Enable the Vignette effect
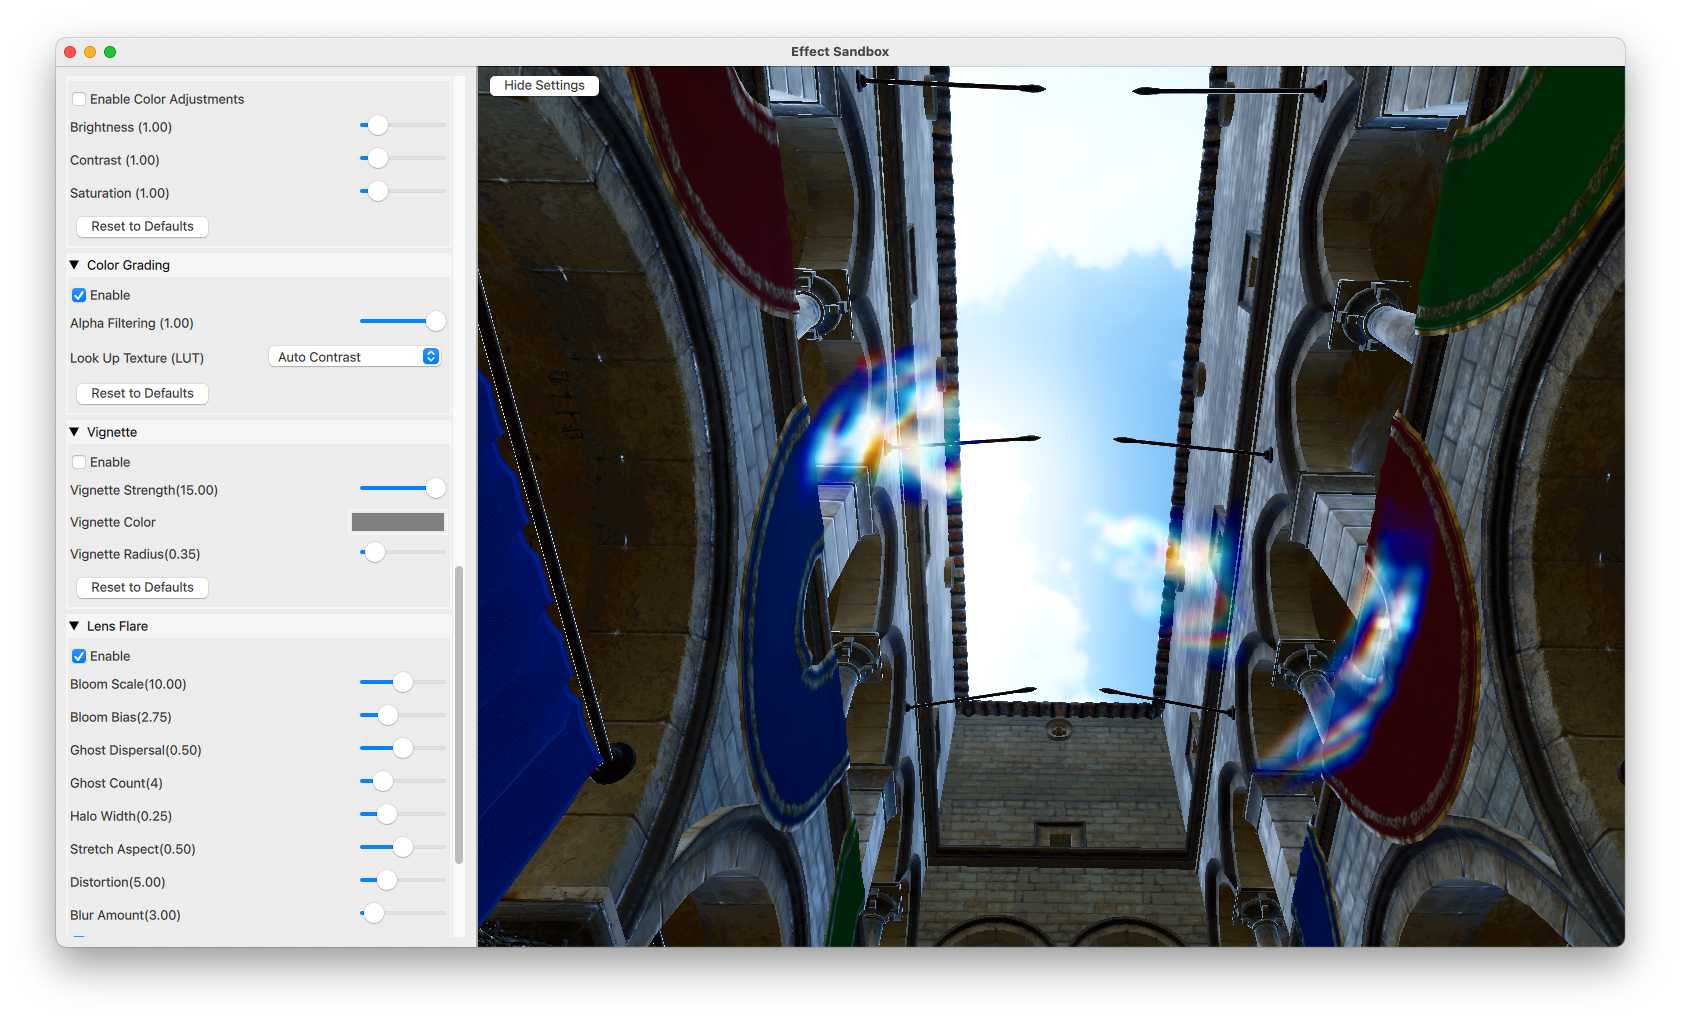Image resolution: width=1681 pixels, height=1021 pixels. pos(79,462)
